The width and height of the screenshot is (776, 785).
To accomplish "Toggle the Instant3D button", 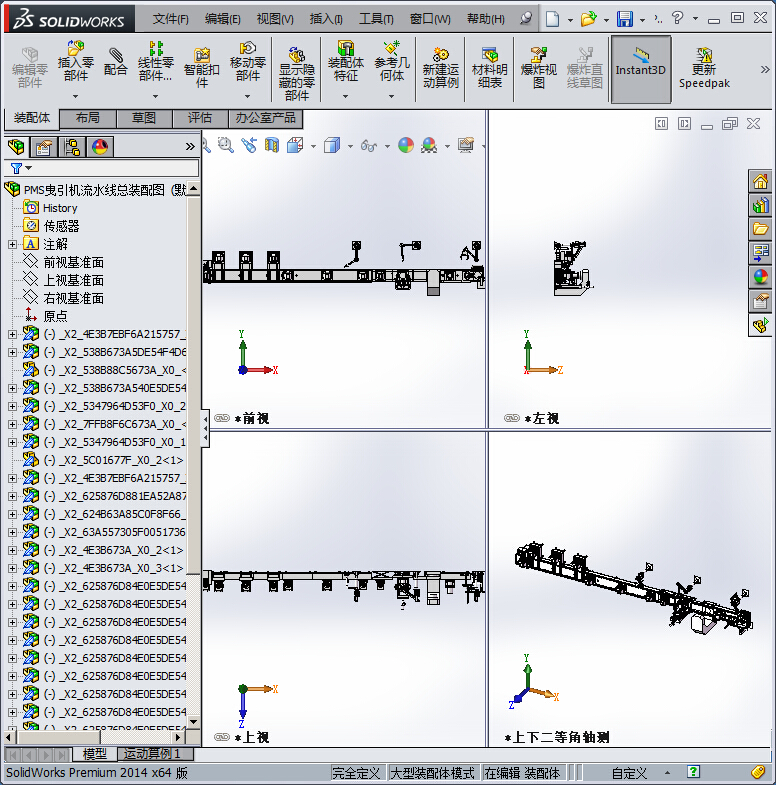I will point(641,69).
